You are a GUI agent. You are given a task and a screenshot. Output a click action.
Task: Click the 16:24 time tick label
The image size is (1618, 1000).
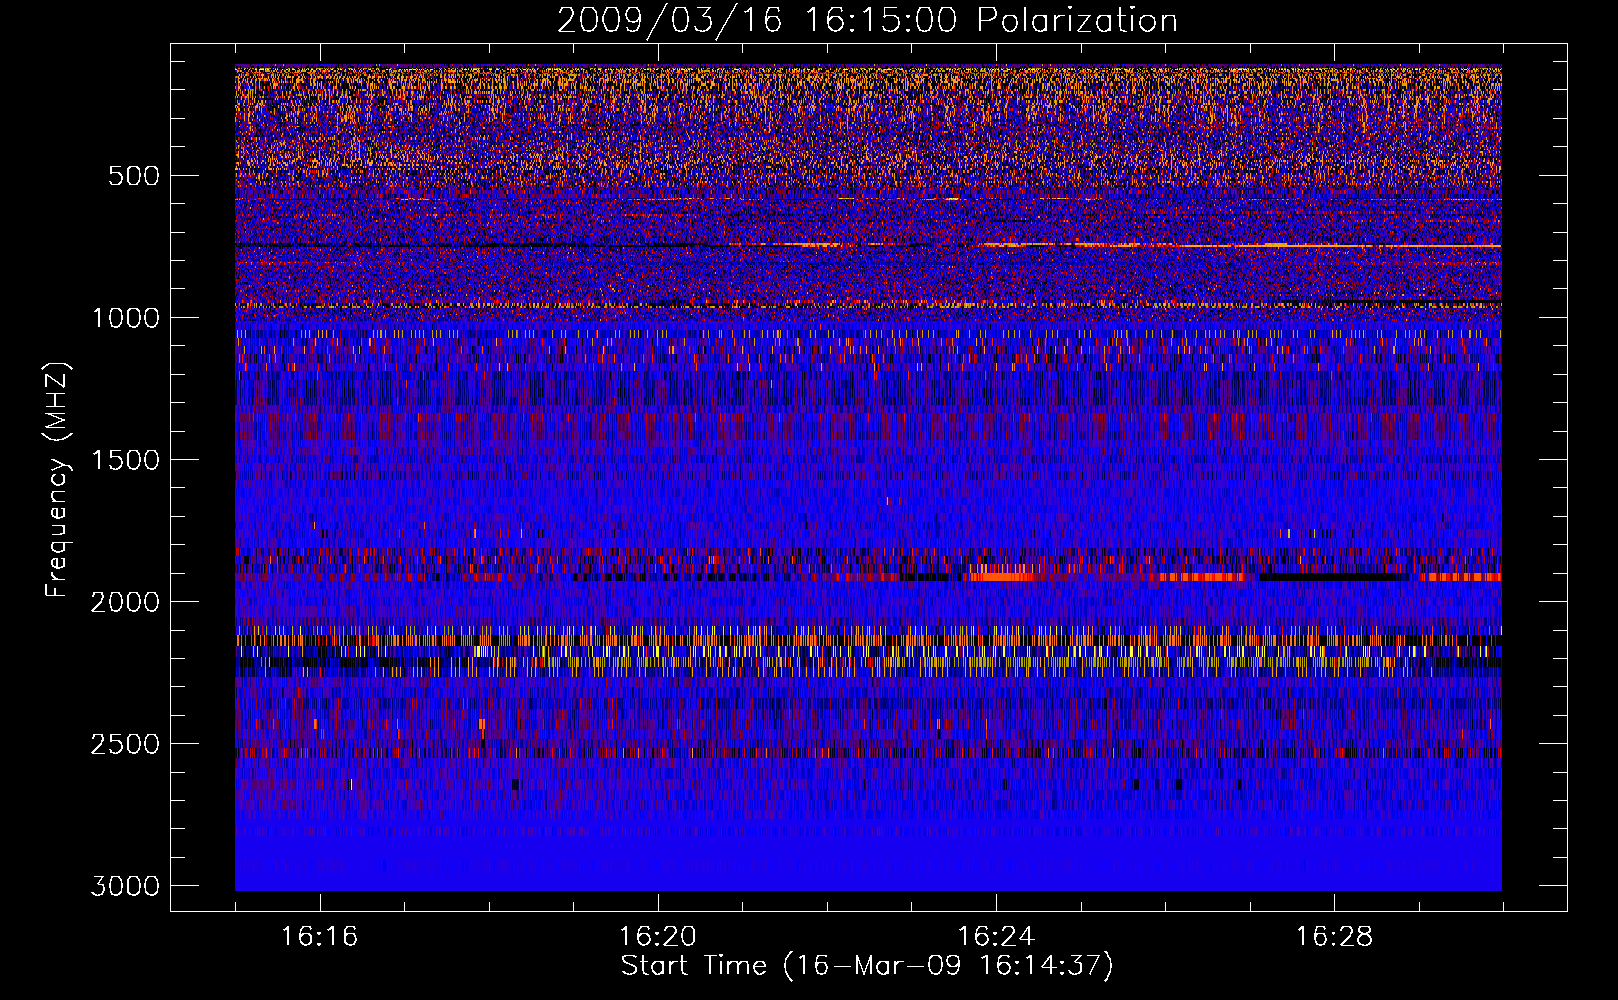pyautogui.click(x=996, y=937)
